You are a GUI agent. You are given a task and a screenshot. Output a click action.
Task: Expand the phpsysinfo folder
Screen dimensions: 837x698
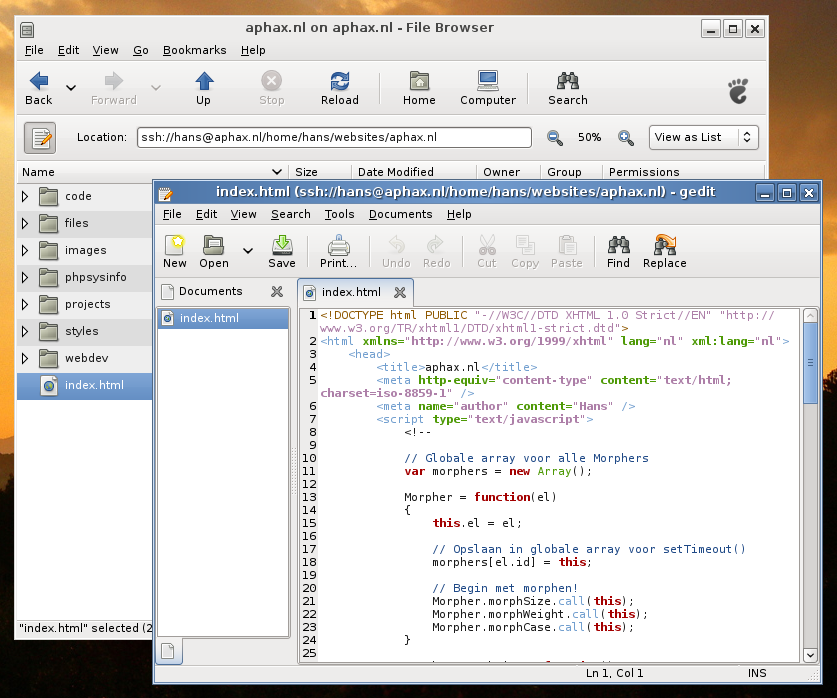[x=25, y=277]
